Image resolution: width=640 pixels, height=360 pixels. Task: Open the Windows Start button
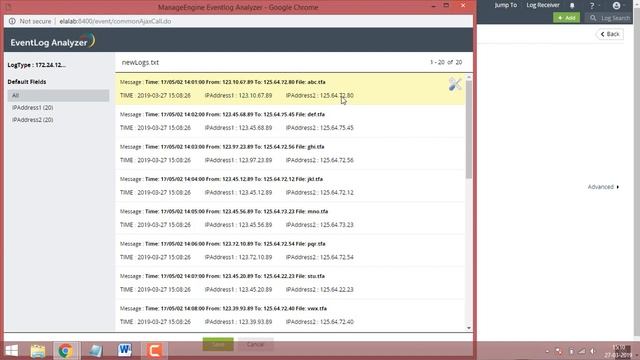[x=11, y=351]
